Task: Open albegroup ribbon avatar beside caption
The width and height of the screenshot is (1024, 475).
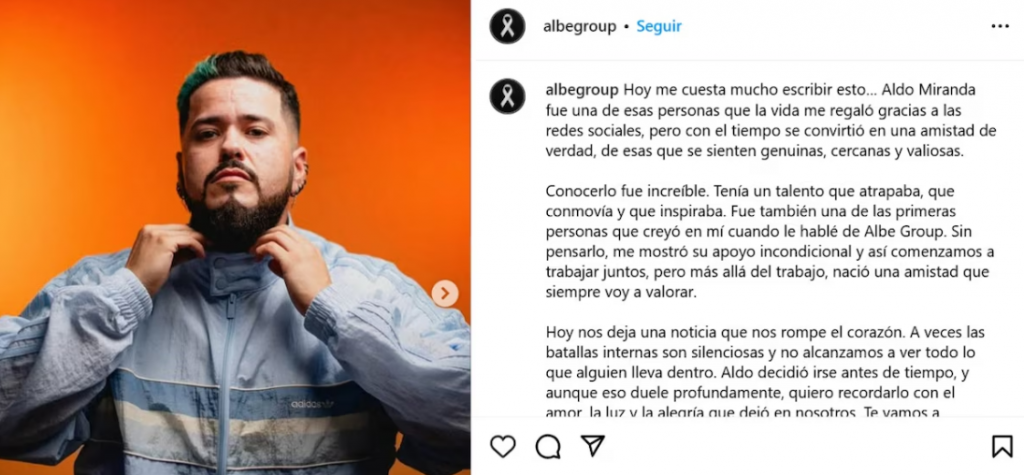Action: click(507, 96)
